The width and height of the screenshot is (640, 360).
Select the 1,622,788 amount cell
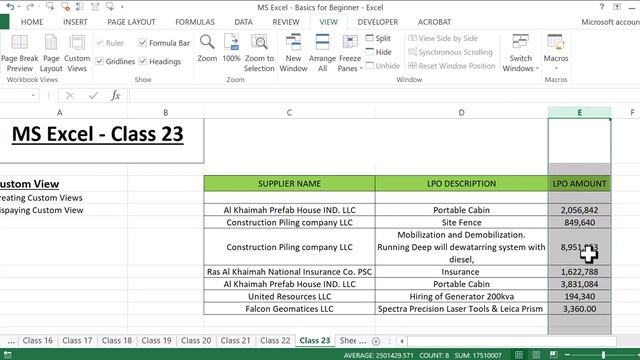point(579,272)
